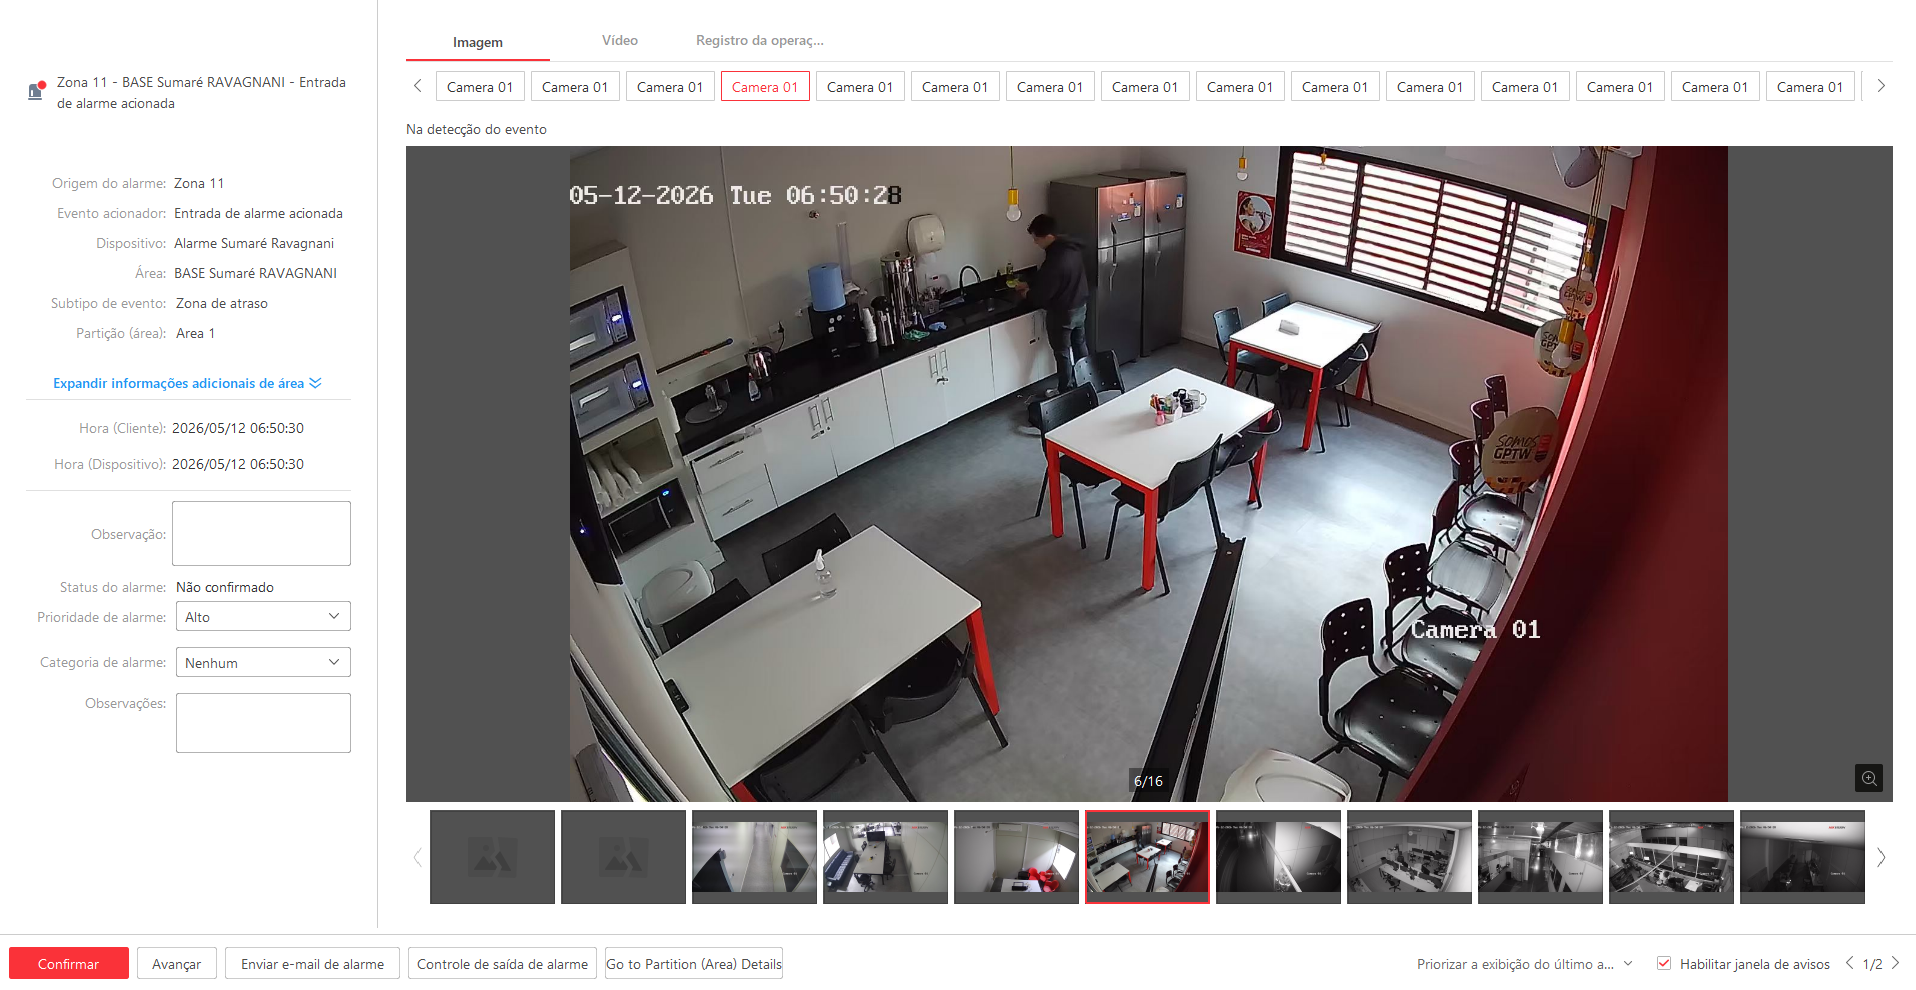Go to previous camera tabs with left chevron
The image size is (1916, 990).
pyautogui.click(x=418, y=86)
